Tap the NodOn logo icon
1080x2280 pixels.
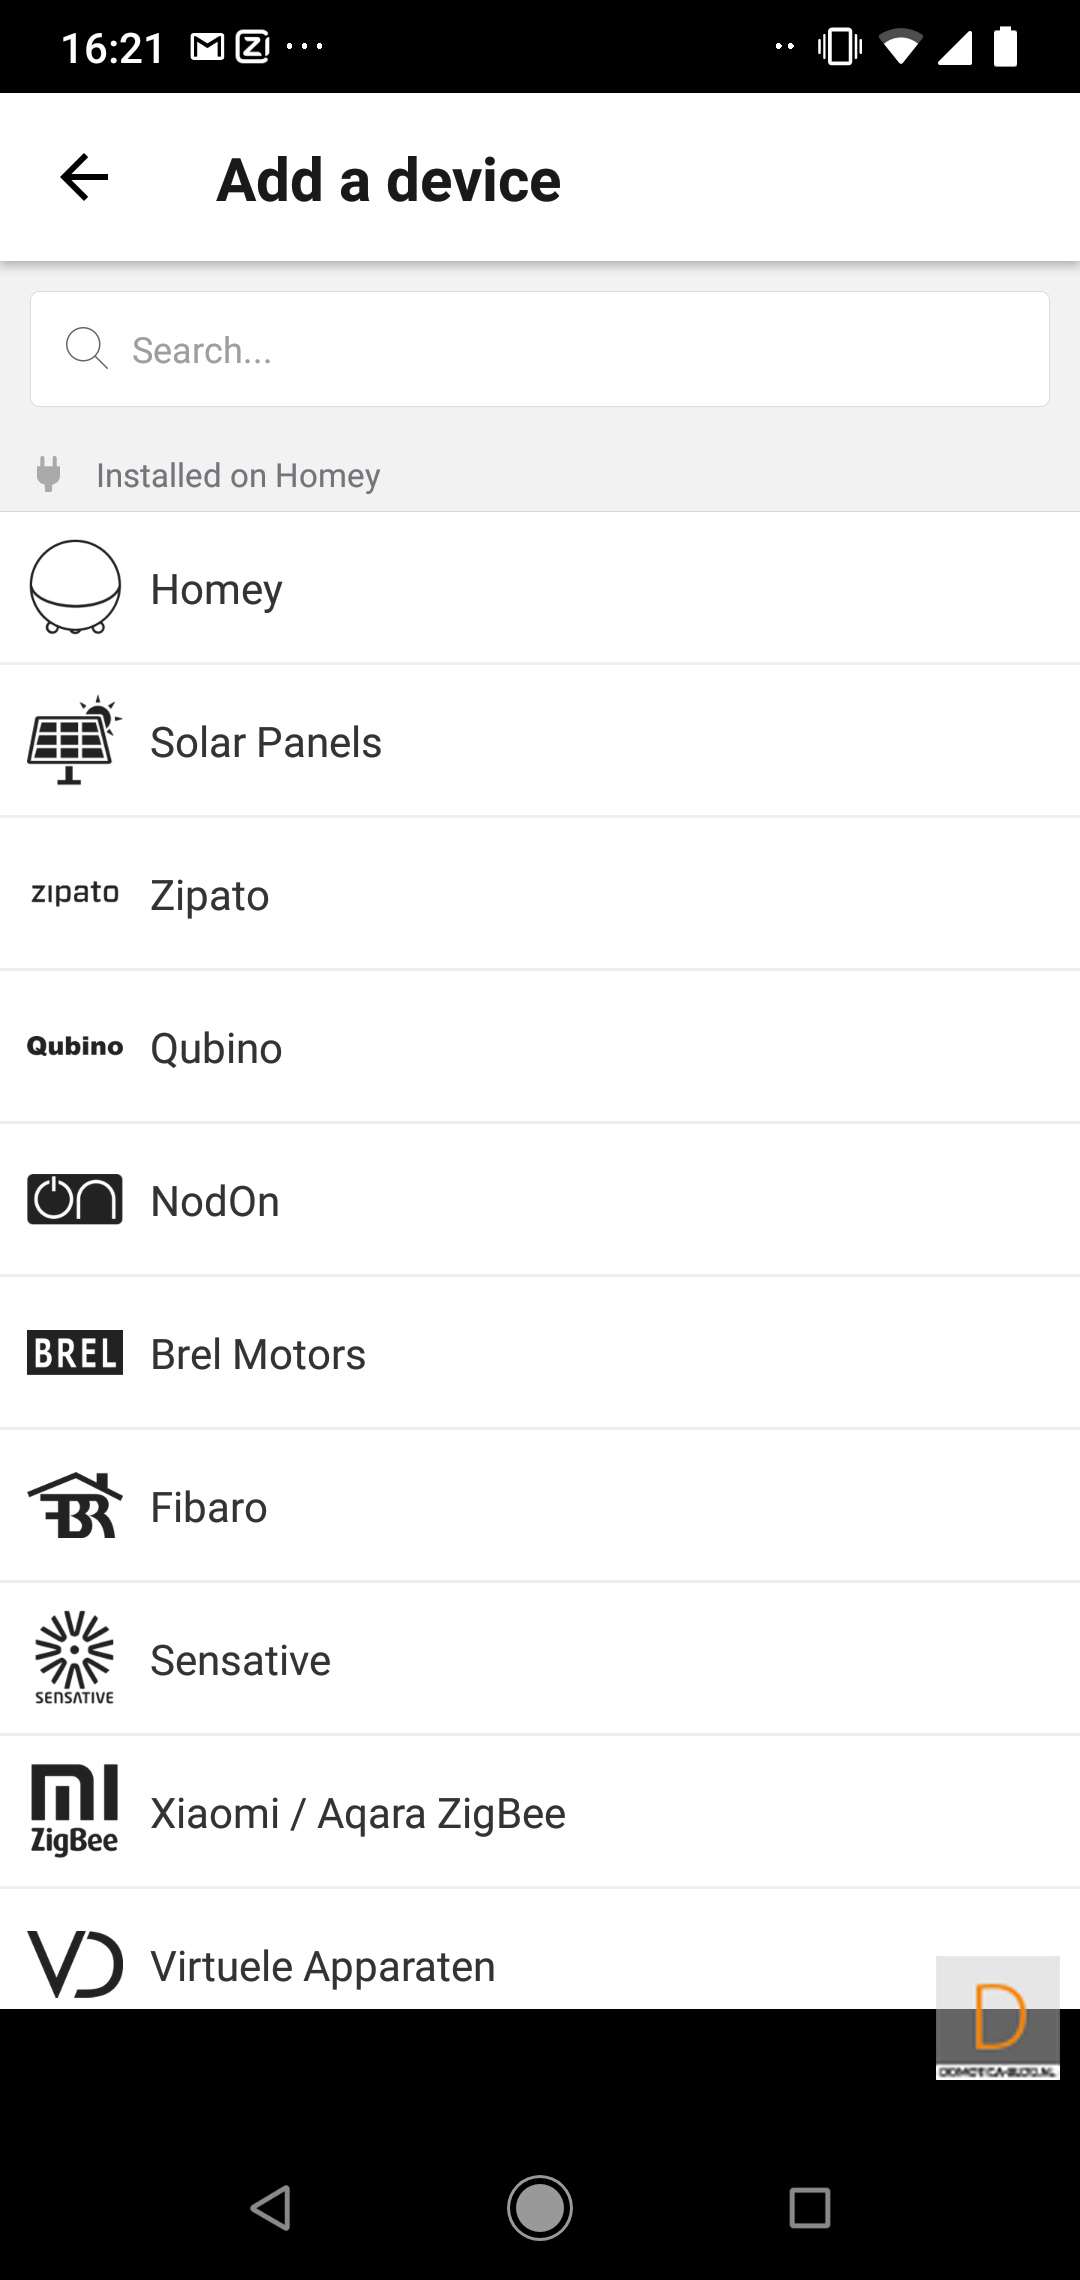(x=75, y=1199)
